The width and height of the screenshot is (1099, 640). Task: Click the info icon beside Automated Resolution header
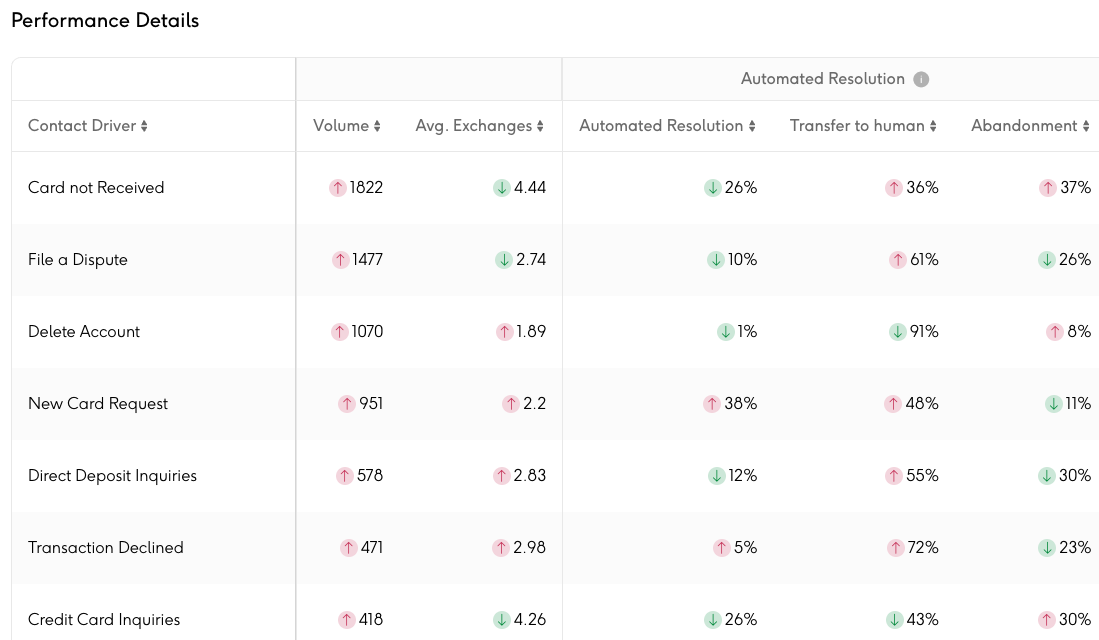coord(920,79)
